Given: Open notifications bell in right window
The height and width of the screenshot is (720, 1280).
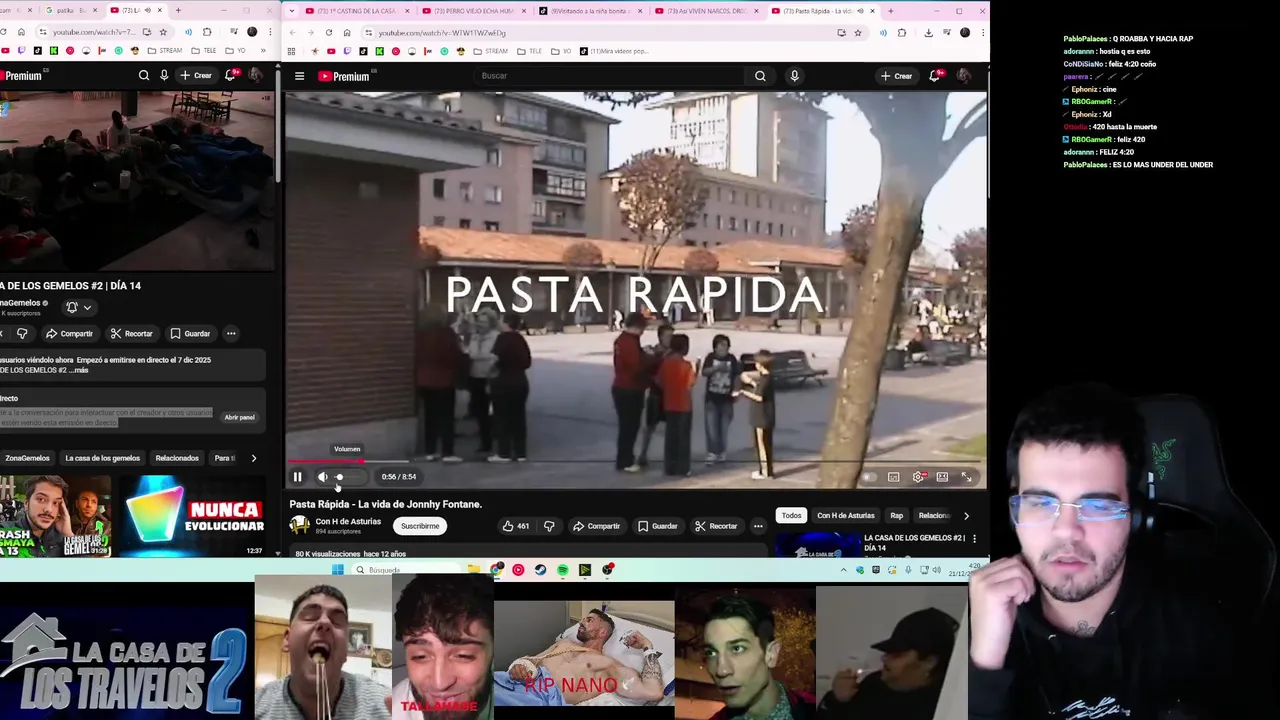Looking at the screenshot, I should point(934,76).
